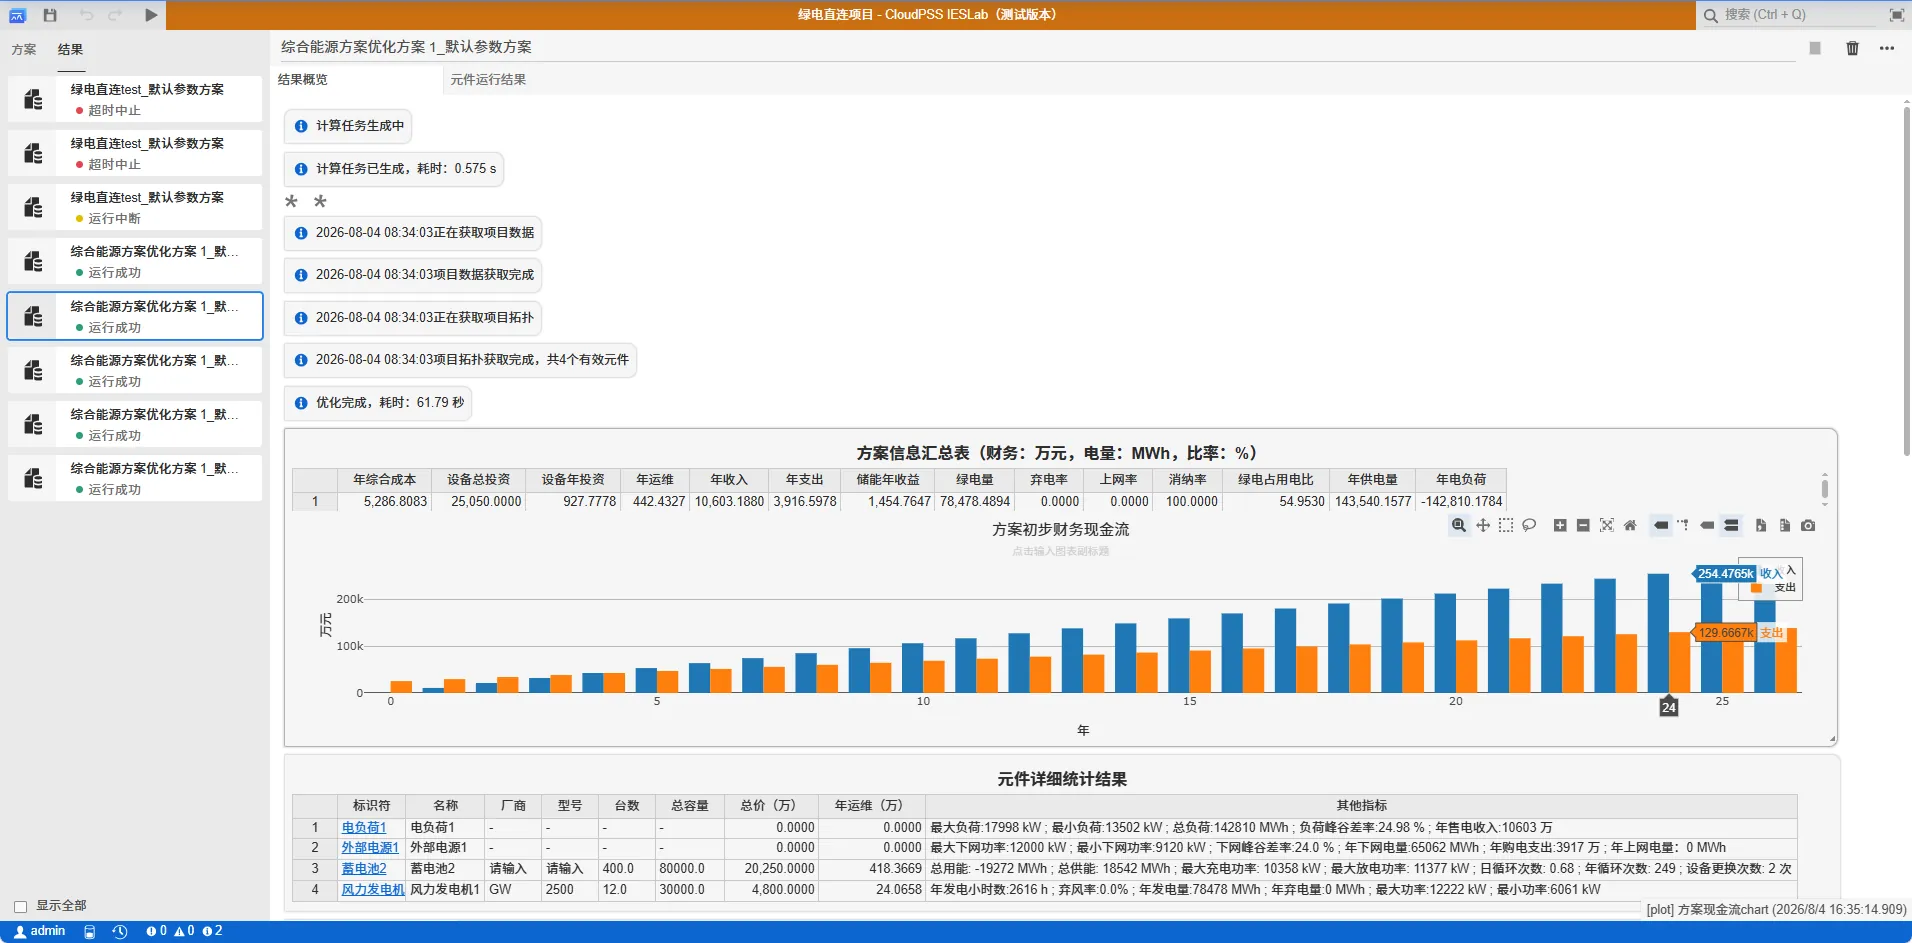Select the last 运行成功 result entry
1912x943 pixels.
[x=135, y=478]
